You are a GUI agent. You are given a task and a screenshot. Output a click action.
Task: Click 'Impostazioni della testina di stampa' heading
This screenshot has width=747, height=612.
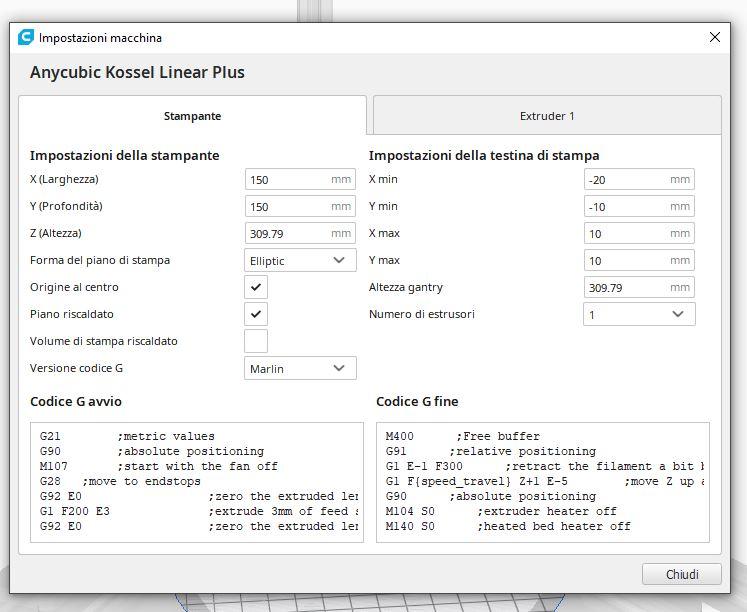tap(484, 155)
